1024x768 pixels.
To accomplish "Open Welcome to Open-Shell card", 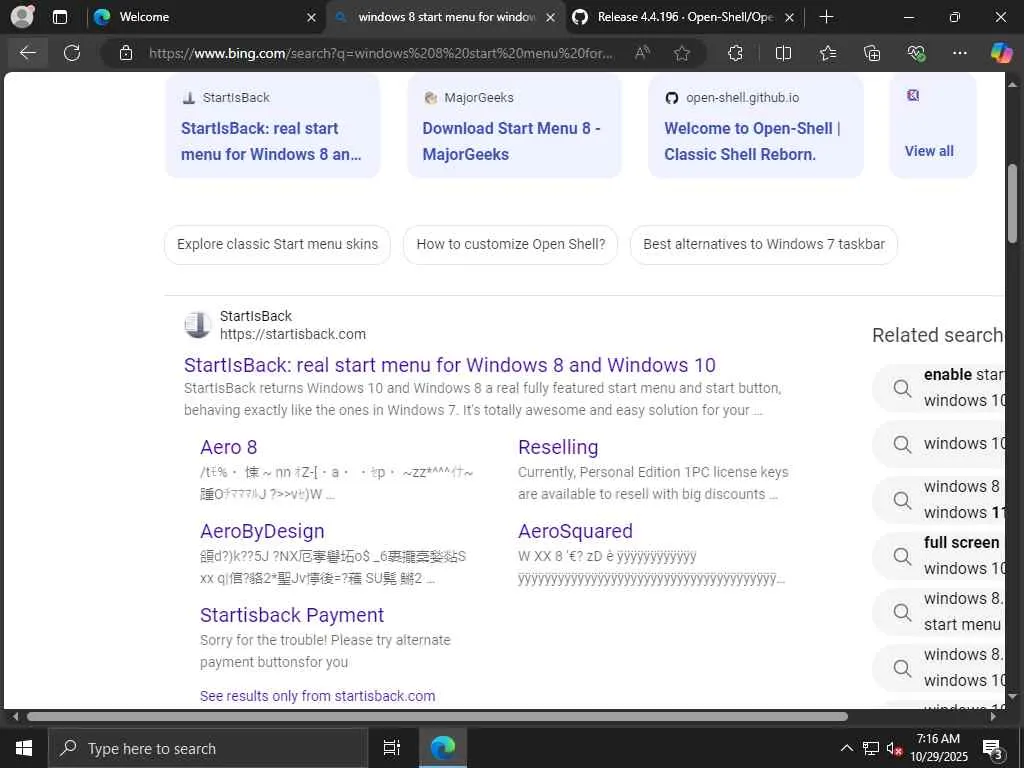I will pos(756,125).
